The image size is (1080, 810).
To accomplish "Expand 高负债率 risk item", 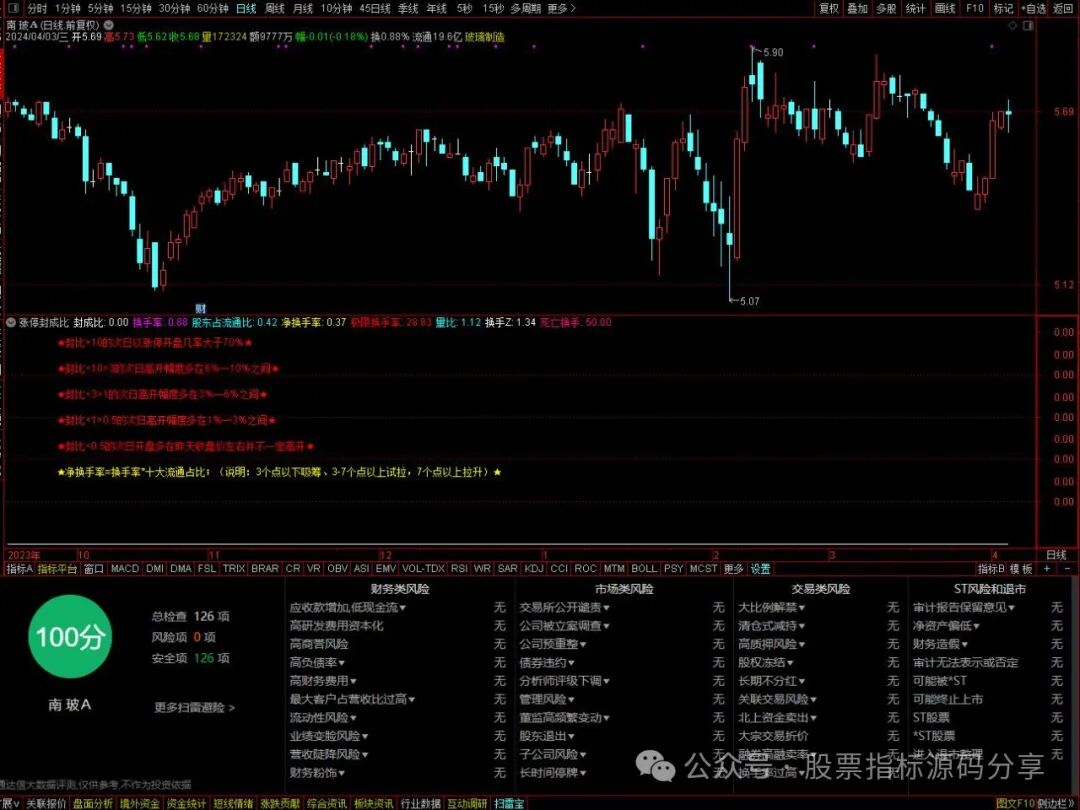I will (x=318, y=663).
